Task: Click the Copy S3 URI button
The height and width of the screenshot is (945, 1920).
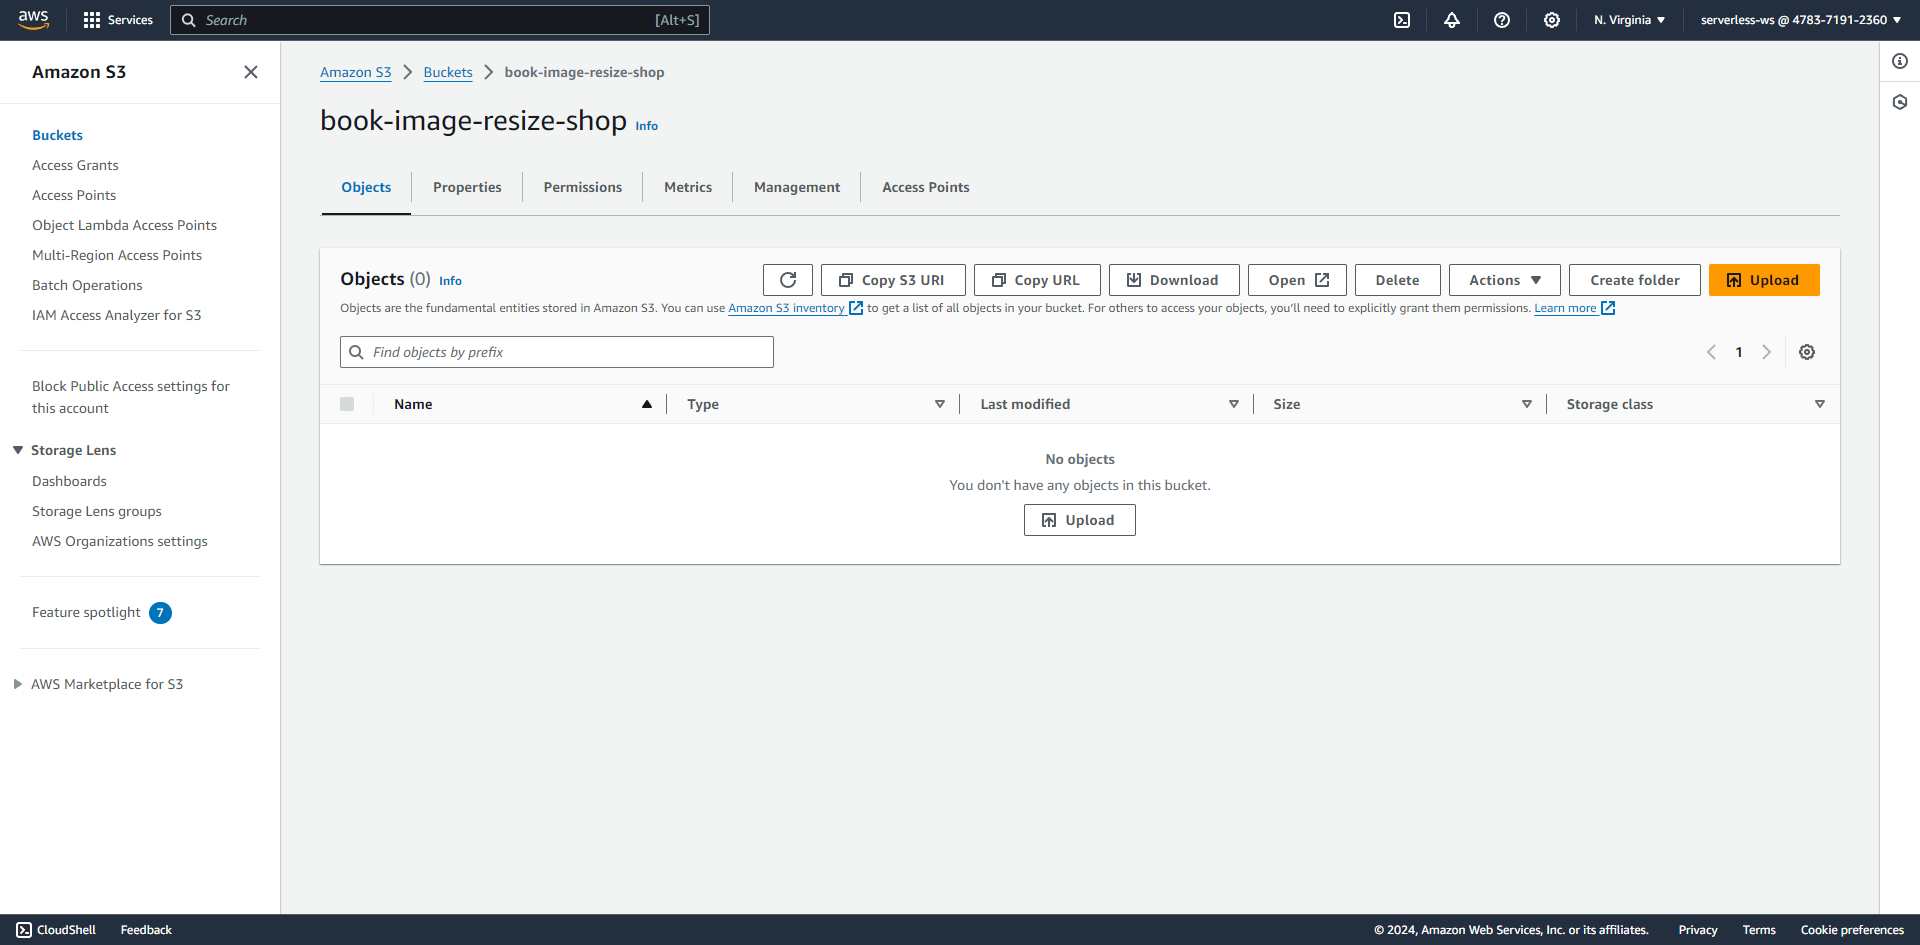Action: pos(893,280)
